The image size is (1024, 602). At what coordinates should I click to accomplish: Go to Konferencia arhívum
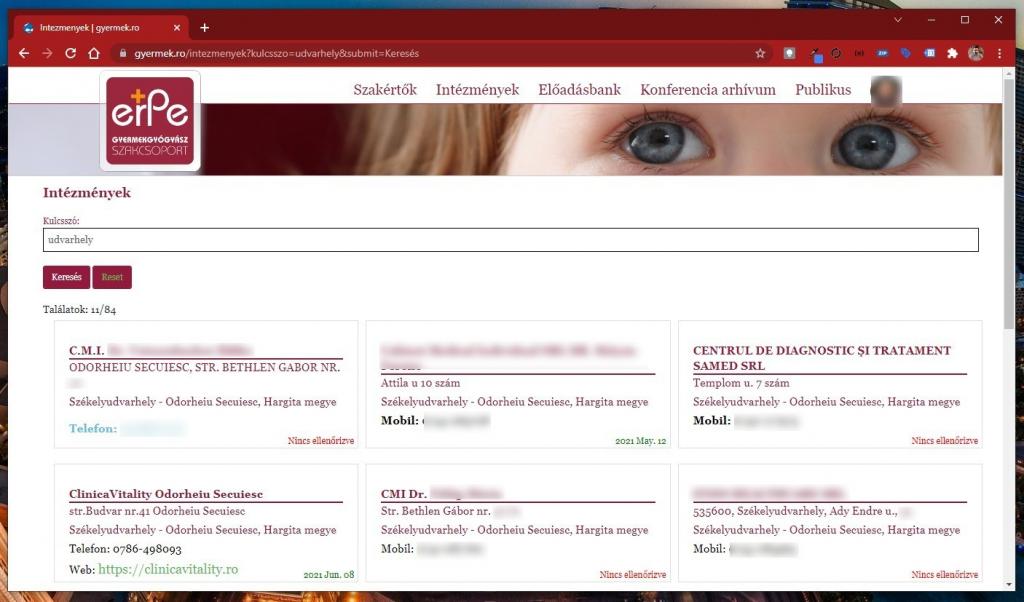[707, 90]
